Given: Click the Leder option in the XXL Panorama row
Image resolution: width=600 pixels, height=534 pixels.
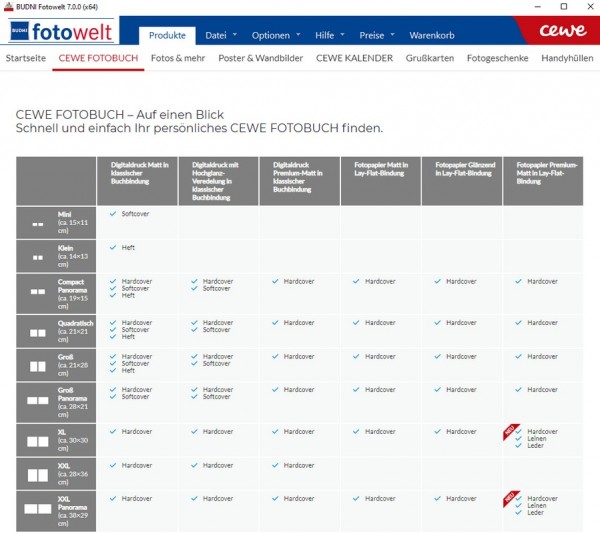Looking at the screenshot, I should tap(535, 513).
